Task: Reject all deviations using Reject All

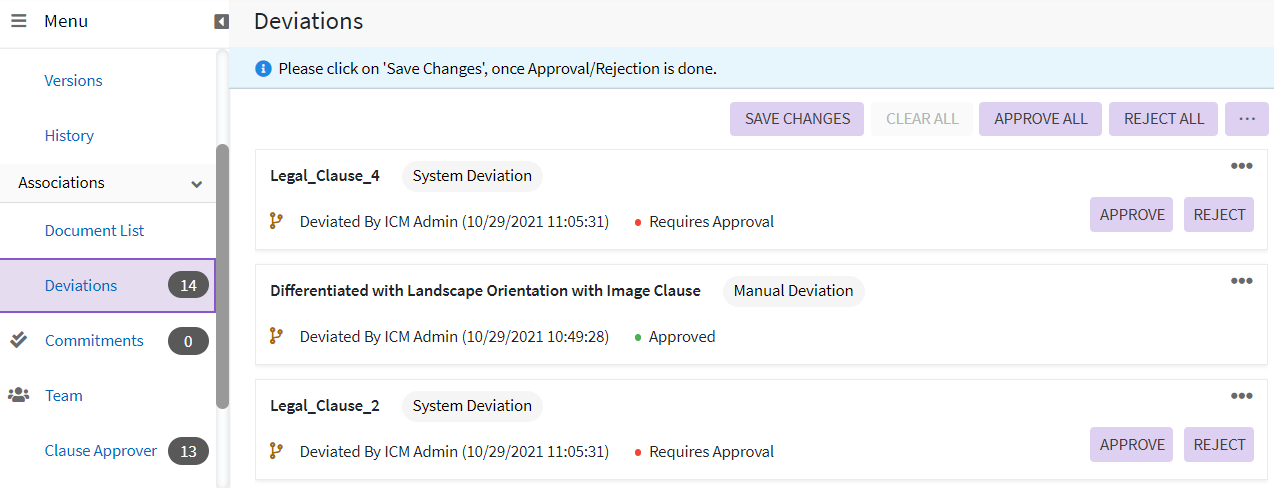Action: coord(1163,118)
